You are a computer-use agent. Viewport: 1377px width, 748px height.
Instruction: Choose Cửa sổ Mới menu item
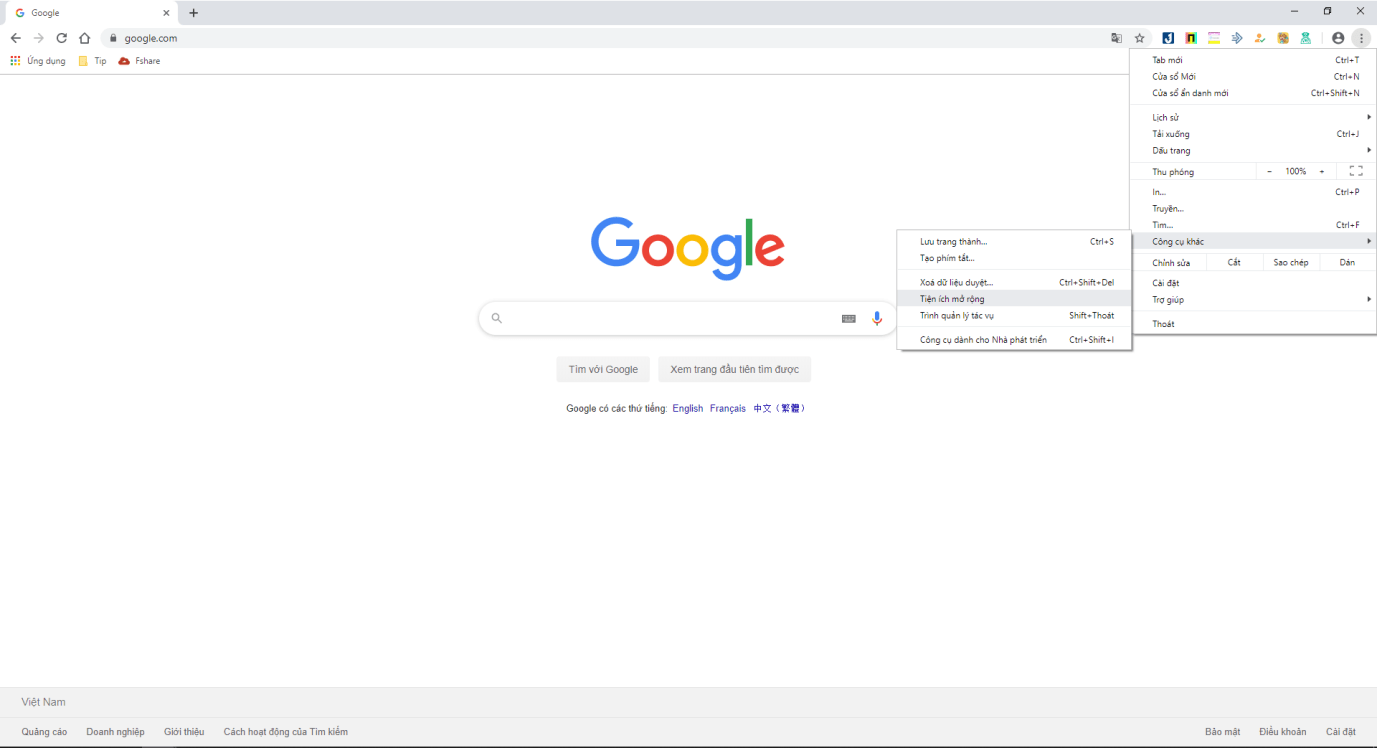coord(1254,77)
